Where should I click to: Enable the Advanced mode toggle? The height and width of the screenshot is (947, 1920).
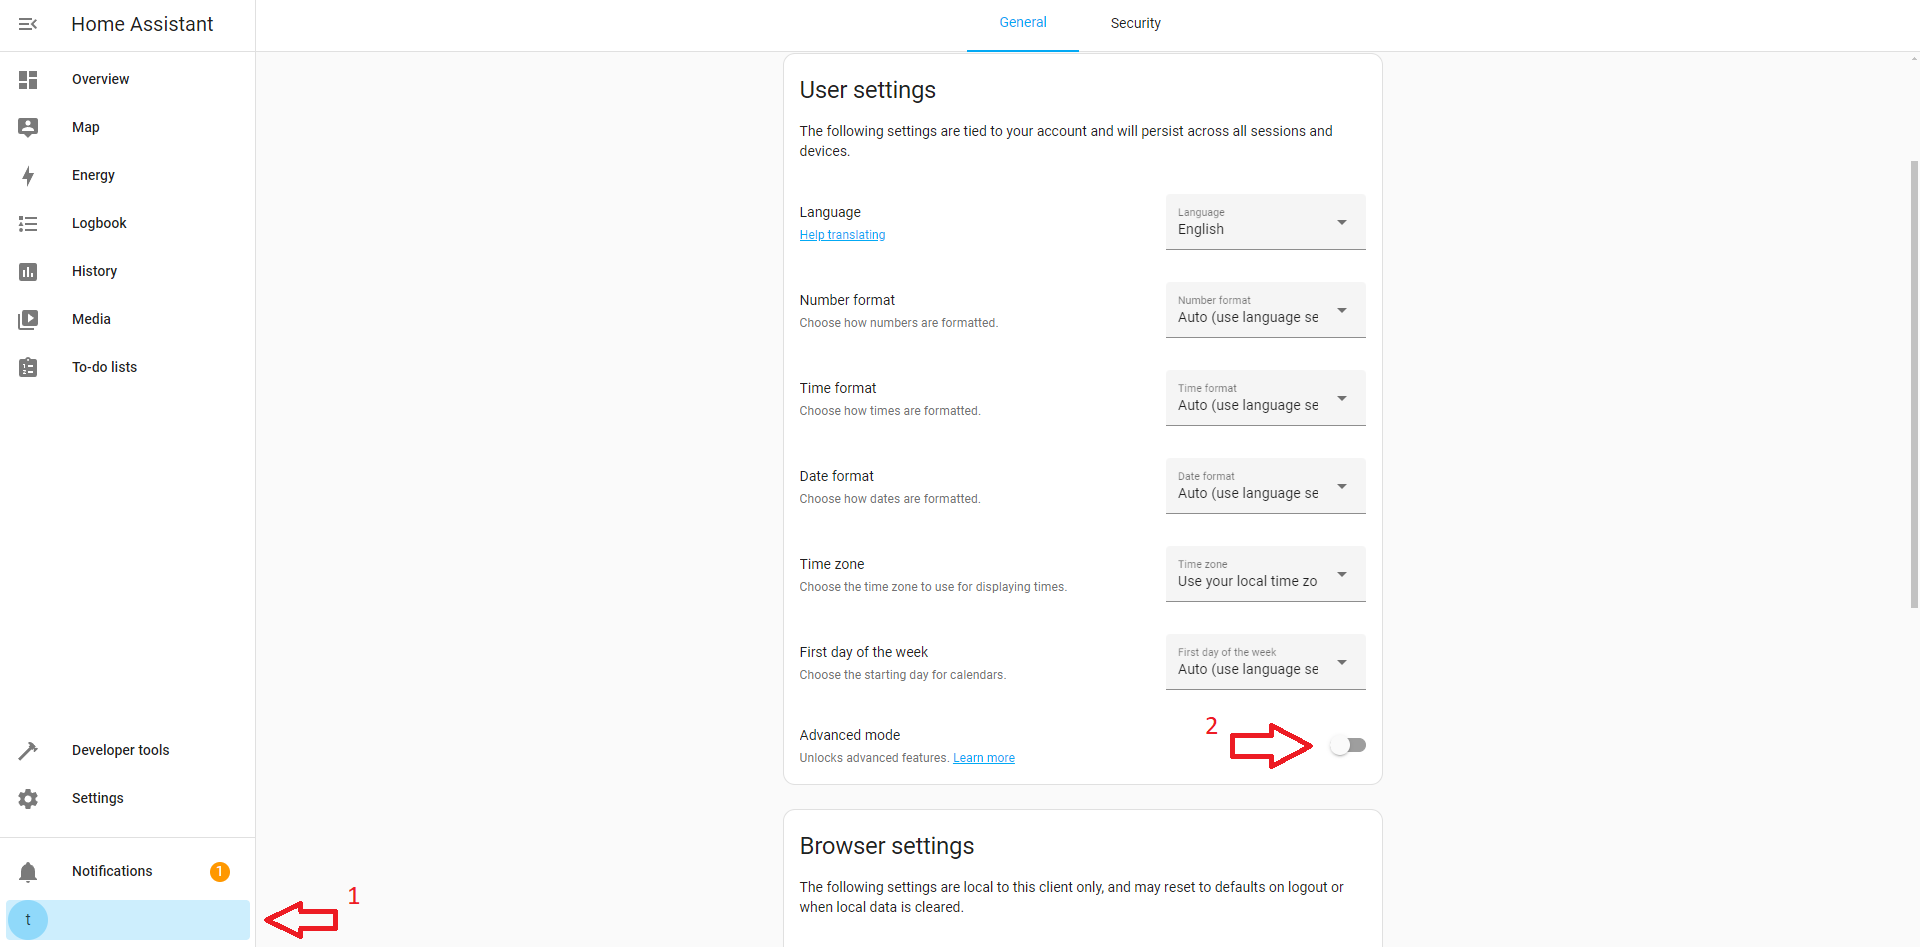tap(1347, 745)
